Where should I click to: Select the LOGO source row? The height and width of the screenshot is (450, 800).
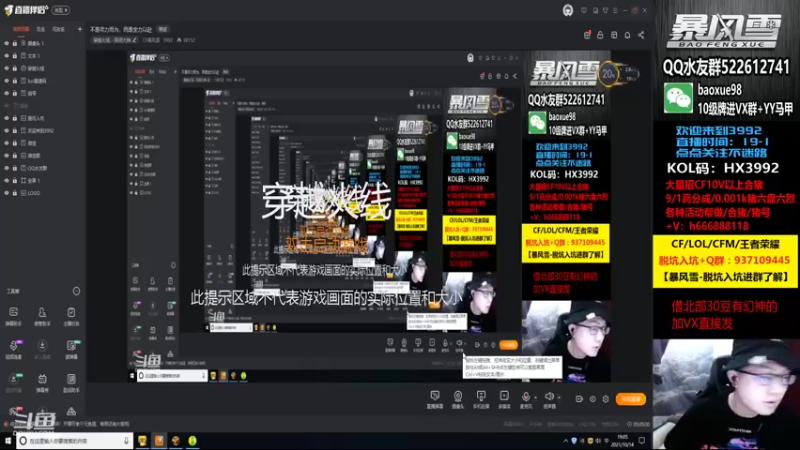tap(43, 193)
